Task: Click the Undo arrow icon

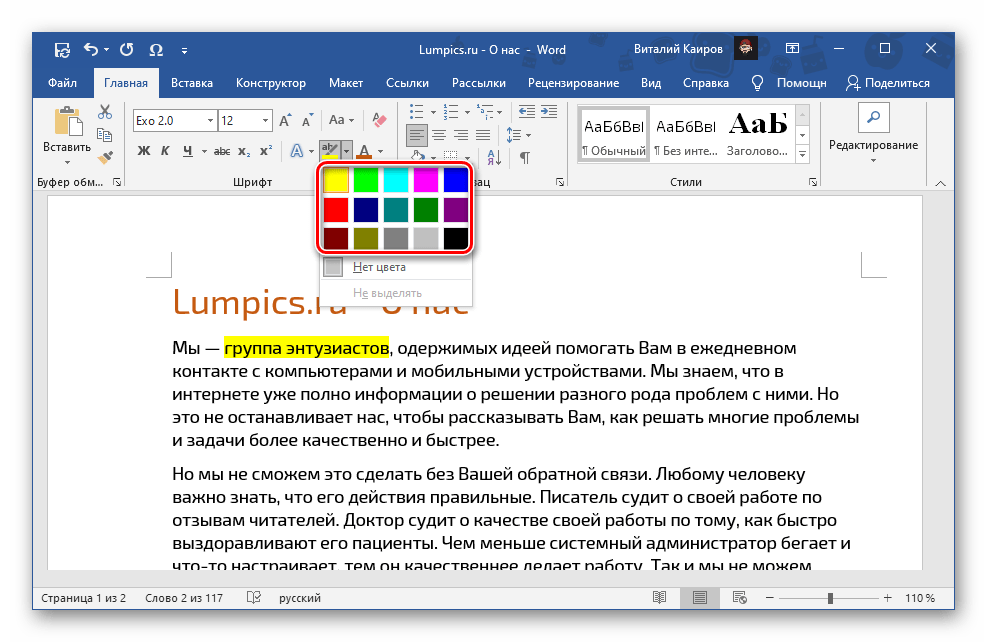Action: coord(91,49)
